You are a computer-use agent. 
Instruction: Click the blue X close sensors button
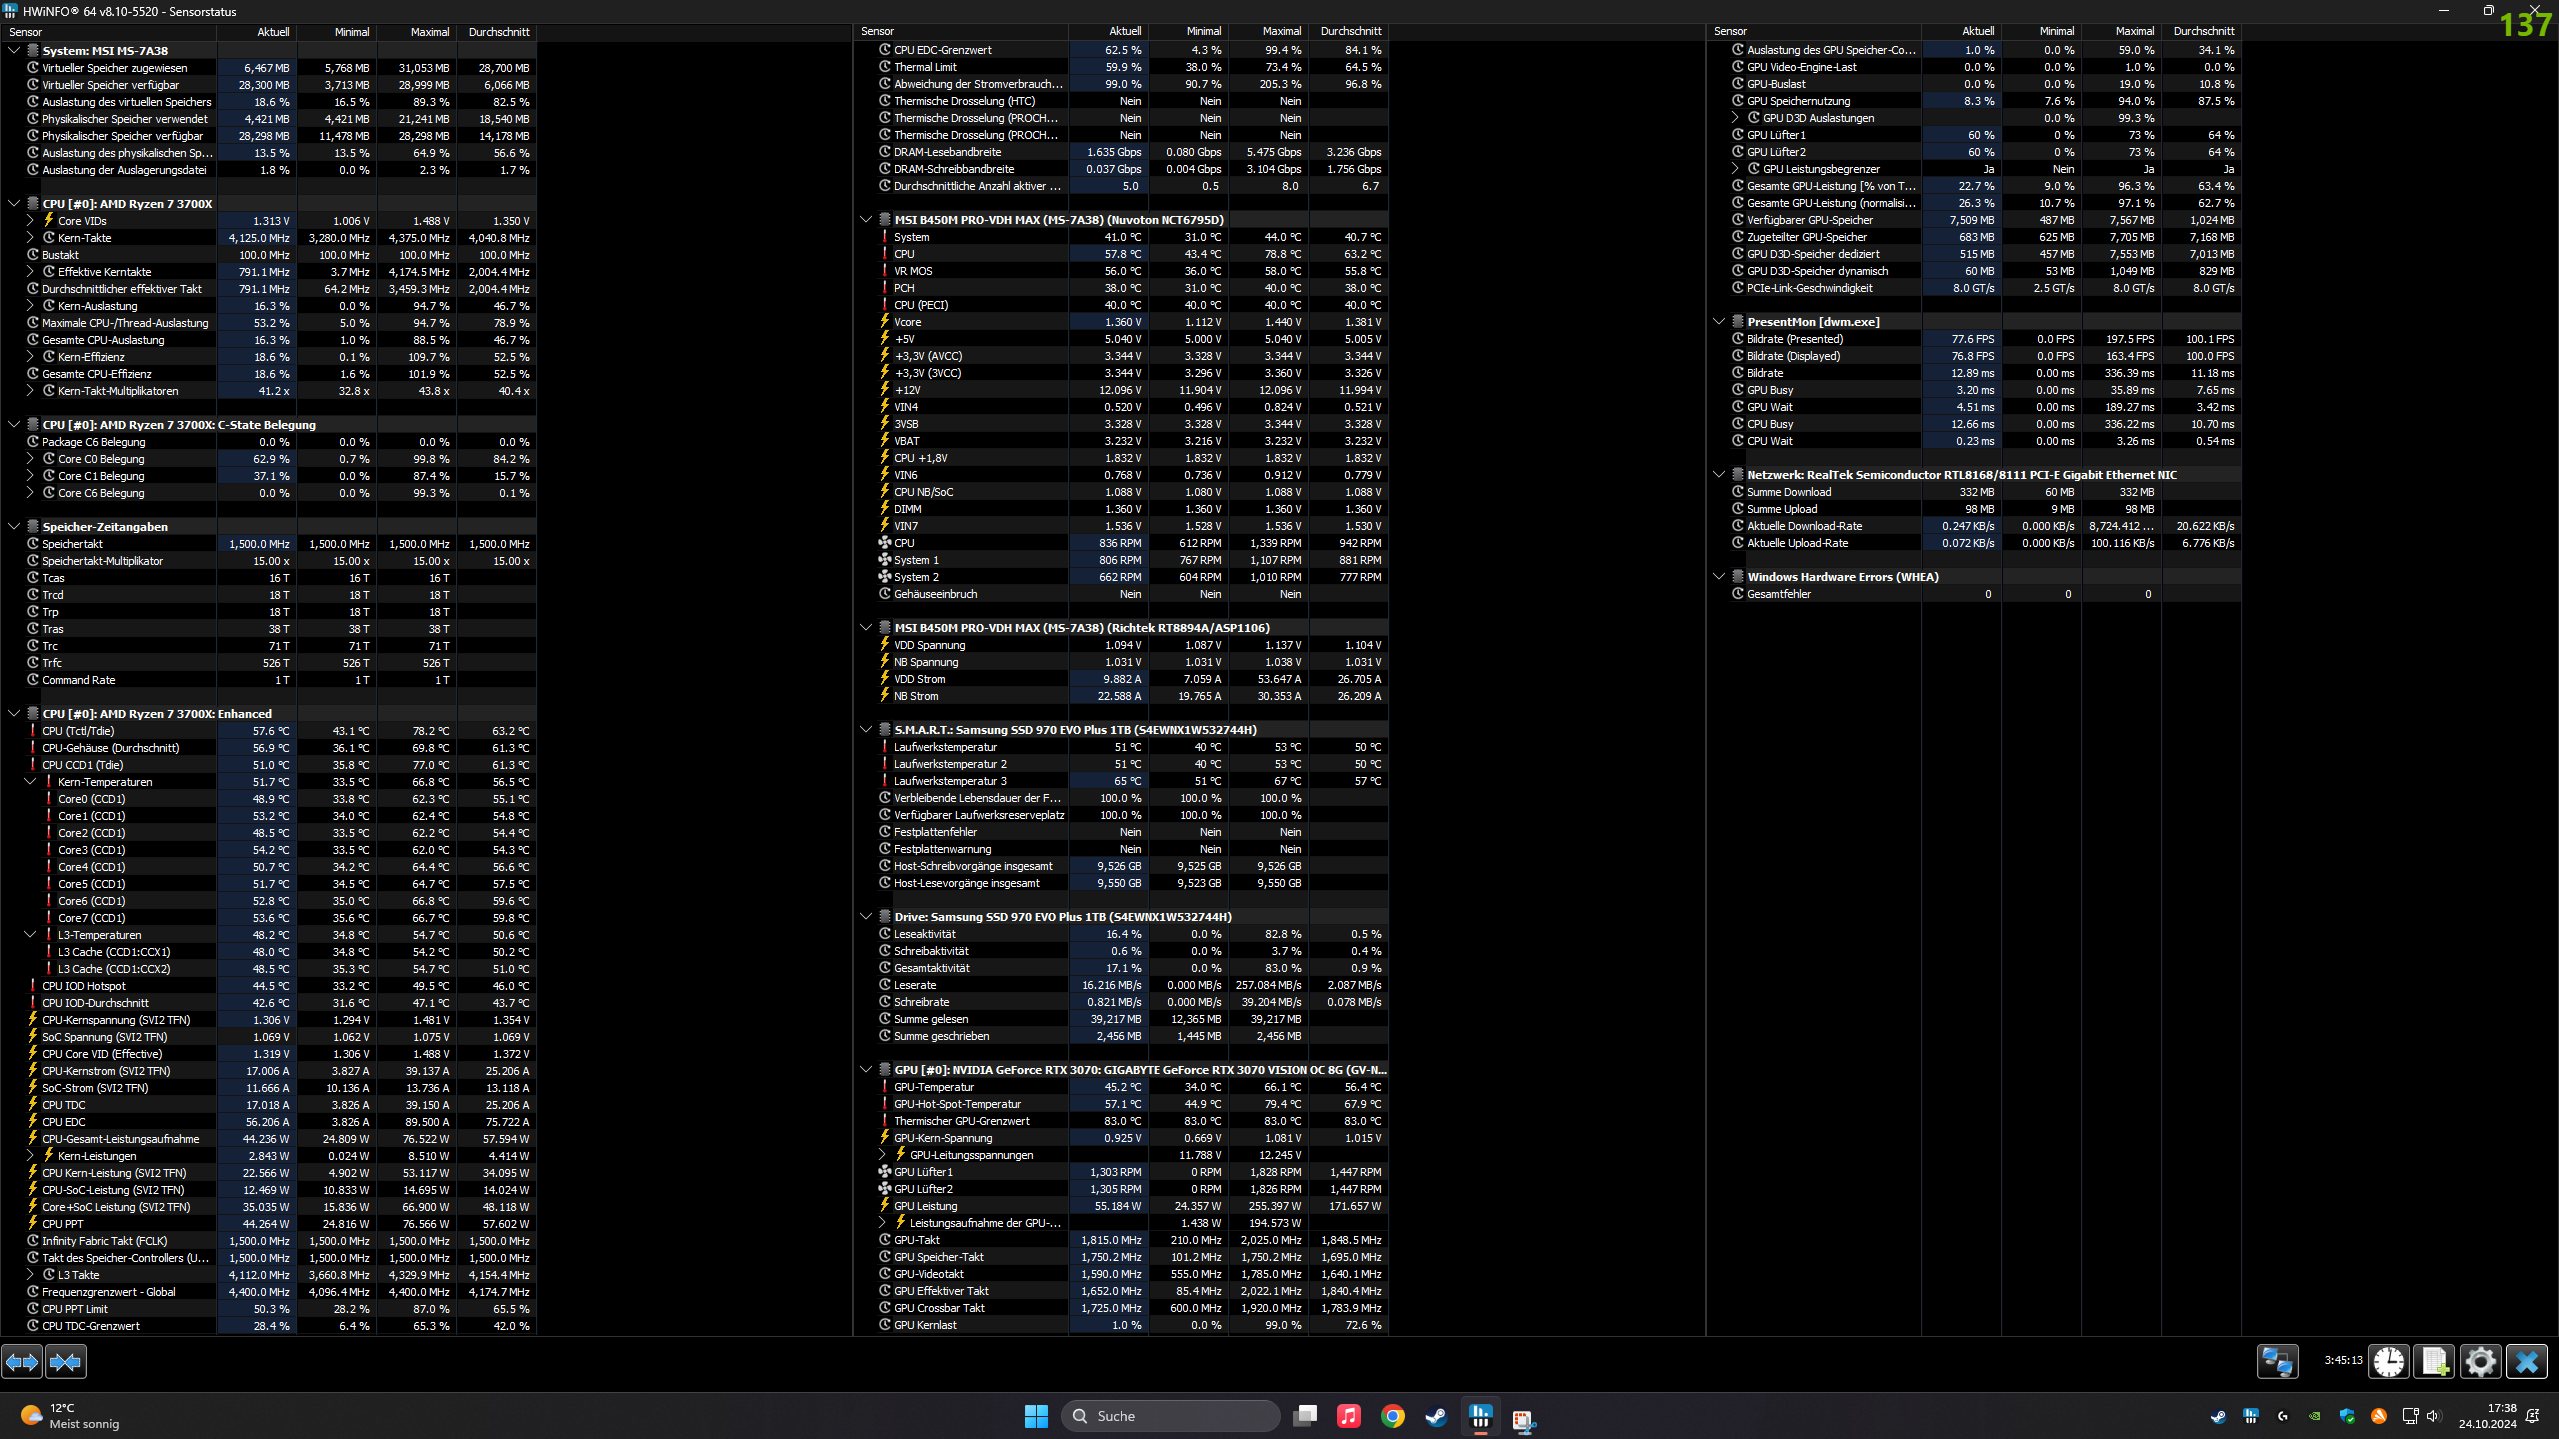[x=2526, y=1361]
